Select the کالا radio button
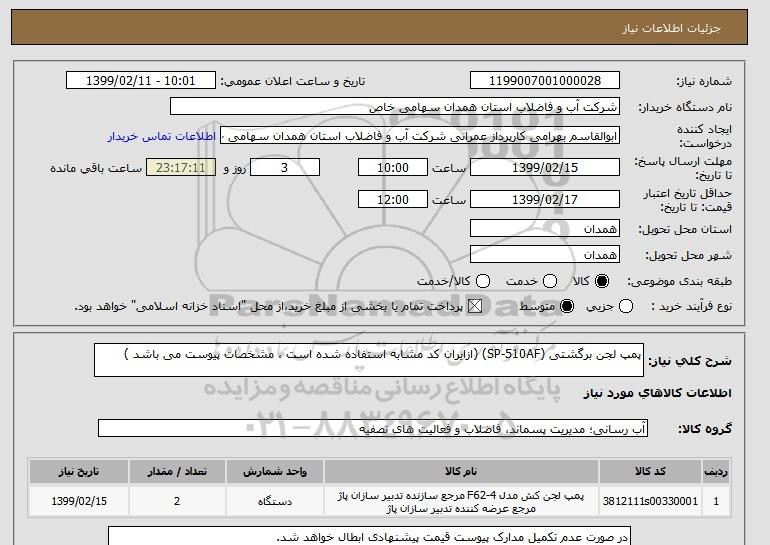Image resolution: width=770 pixels, height=545 pixels. click(602, 281)
